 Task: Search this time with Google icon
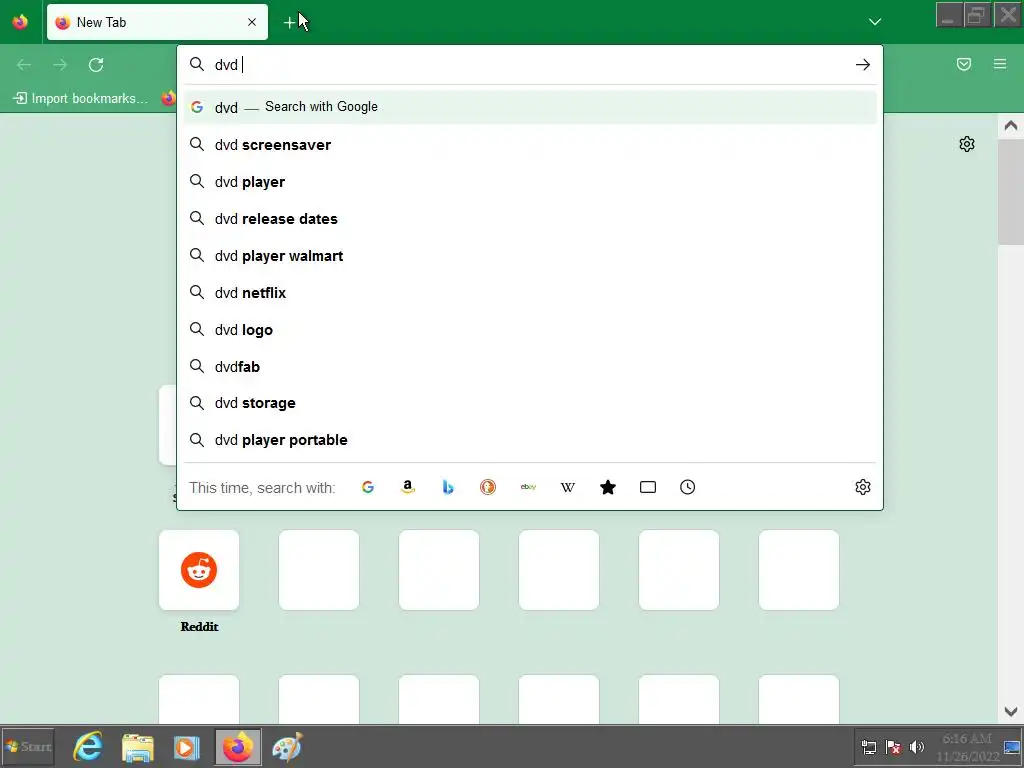pos(368,487)
